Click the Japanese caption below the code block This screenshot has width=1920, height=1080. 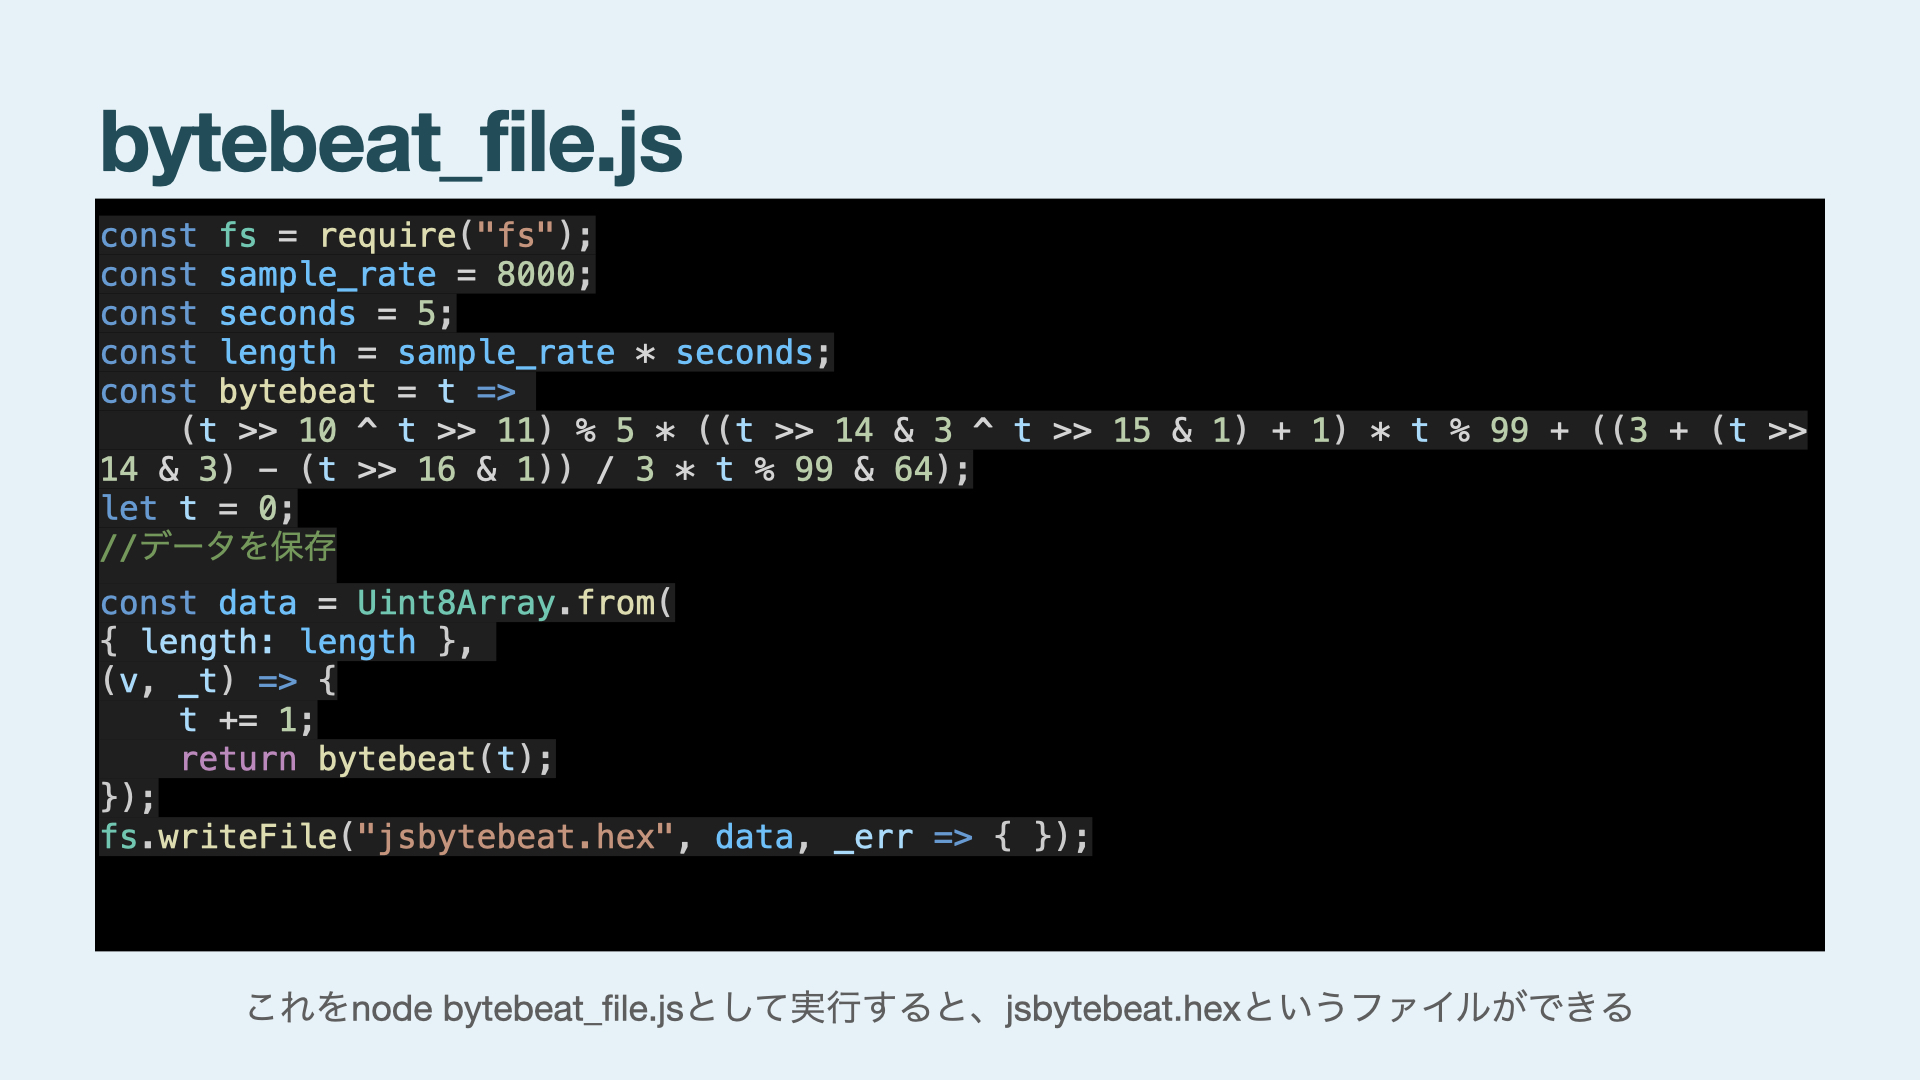(938, 1008)
